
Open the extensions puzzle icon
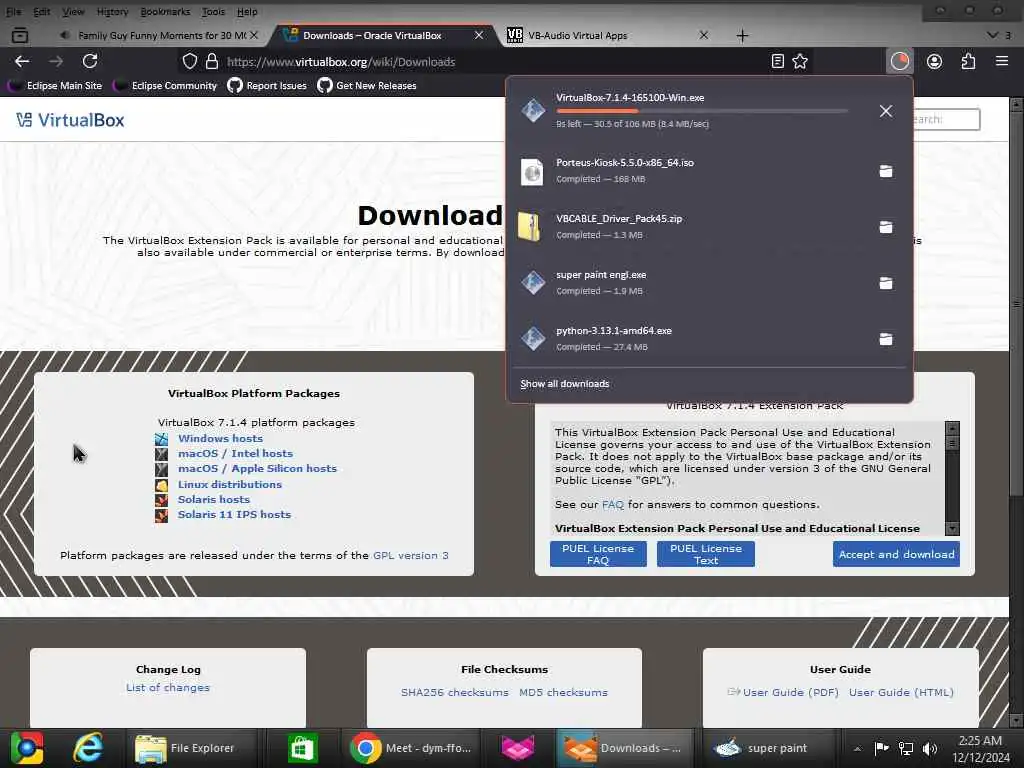(x=968, y=61)
